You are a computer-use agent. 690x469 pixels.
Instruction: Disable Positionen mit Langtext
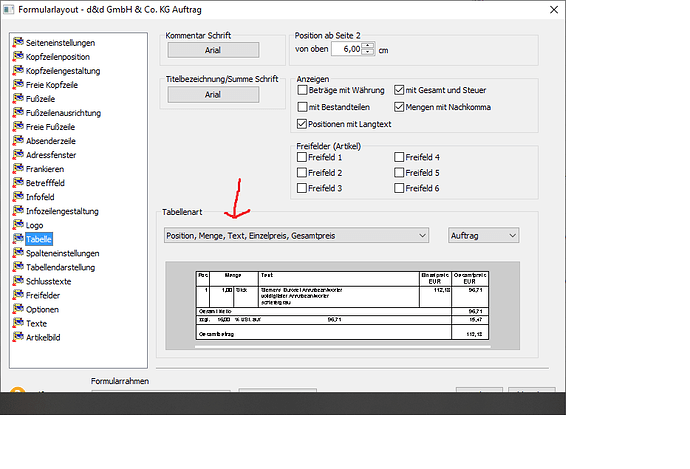(302, 124)
